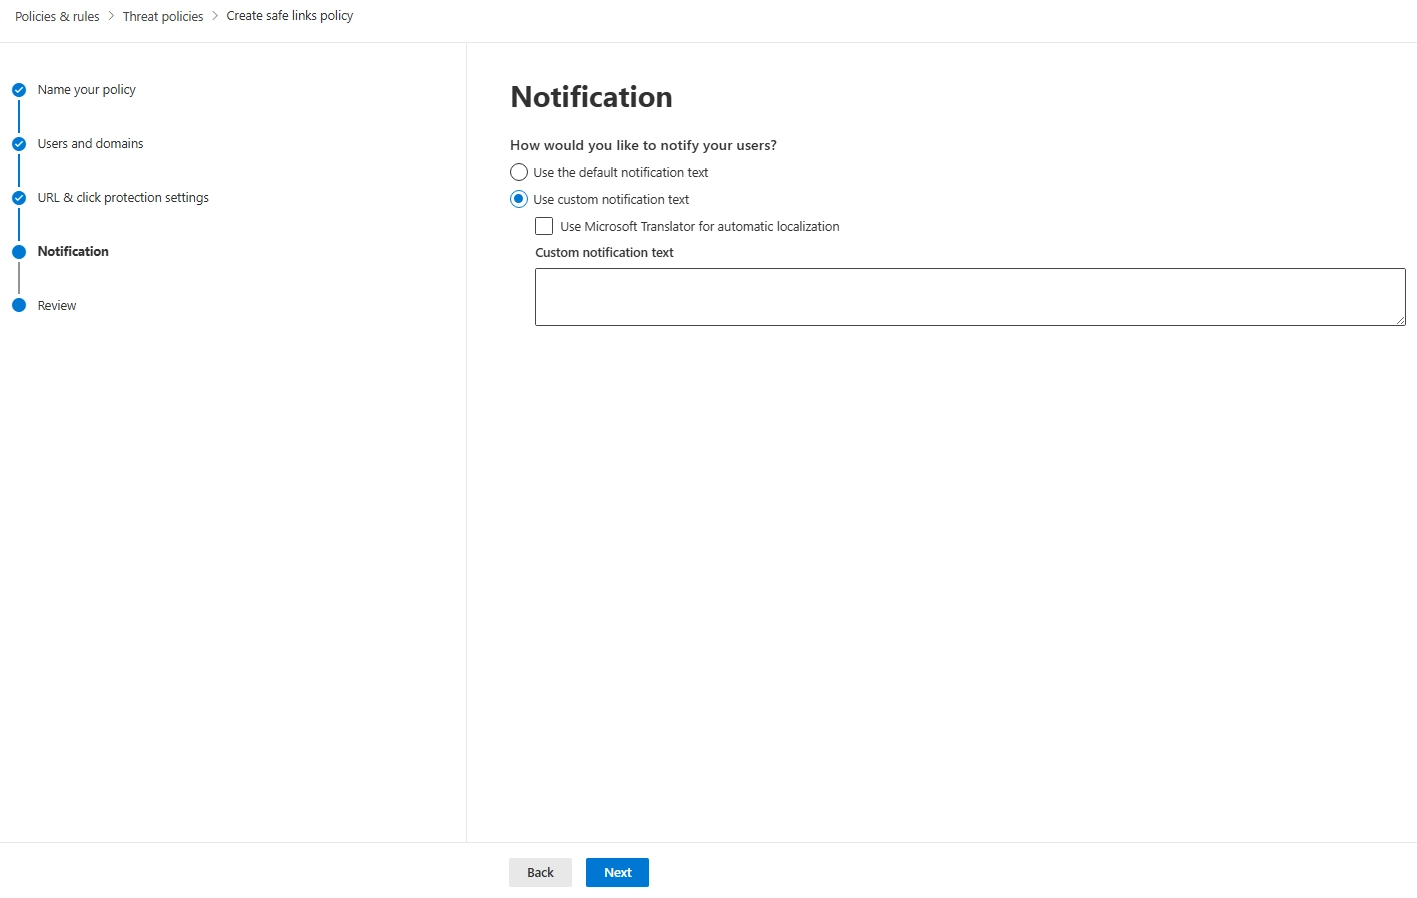1417x898 pixels.
Task: Click the checkmark icon beside URL & click protection settings
Action: click(x=19, y=197)
